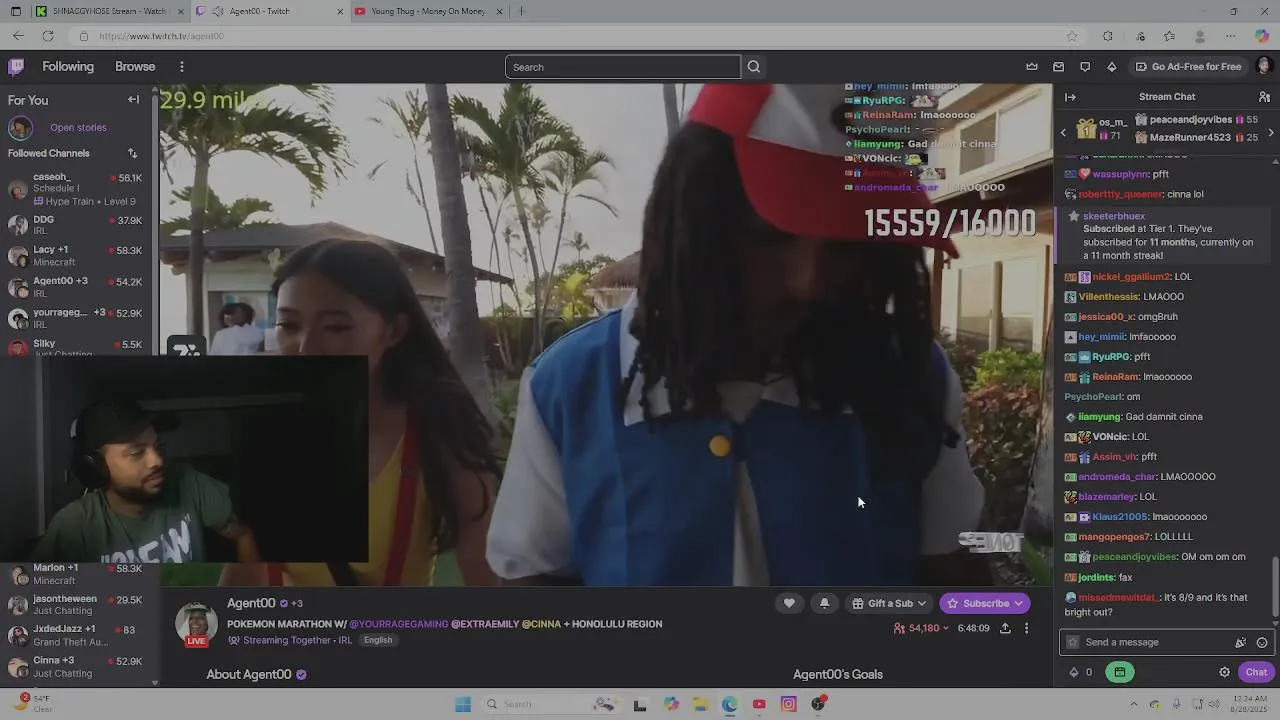The width and height of the screenshot is (1280, 720).
Task: Click the purple Chat send button
Action: click(1256, 672)
